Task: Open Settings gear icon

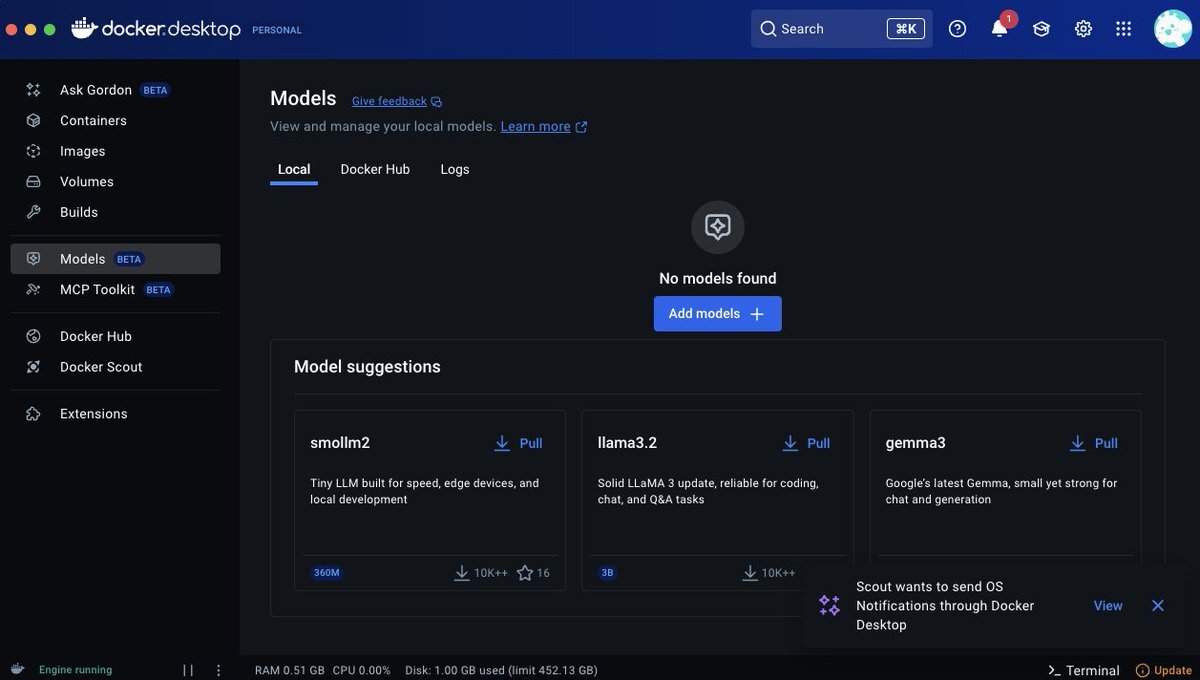Action: 1083,29
